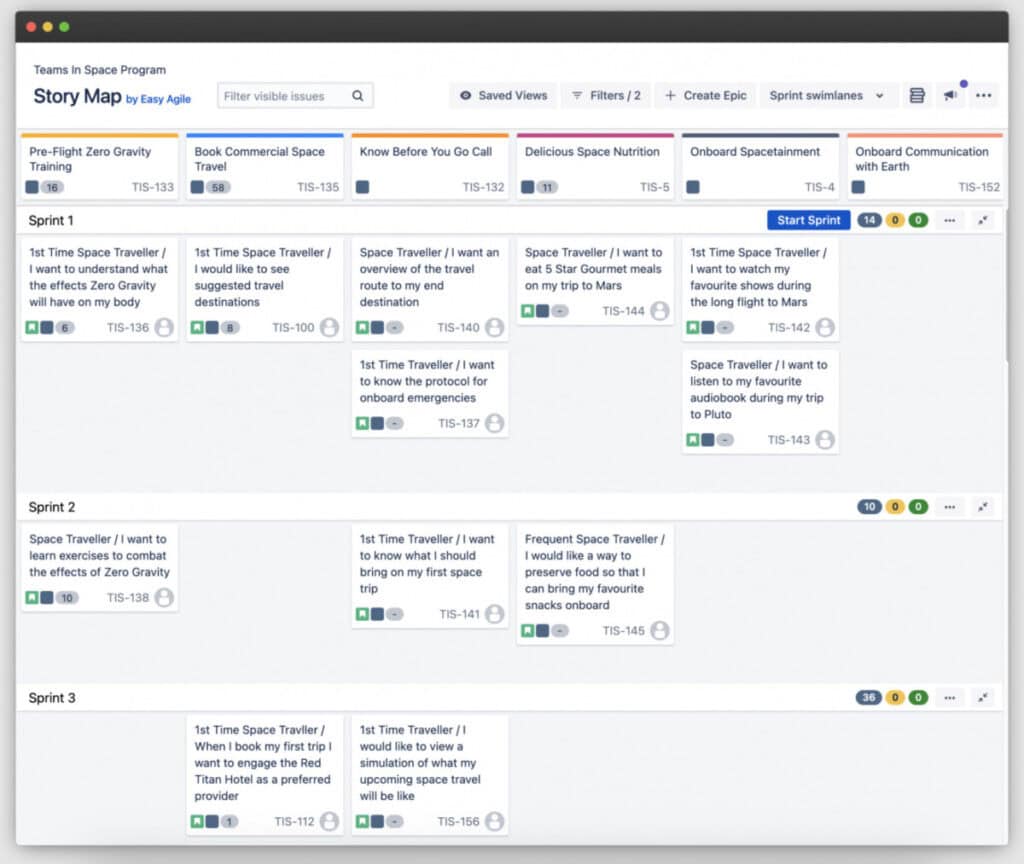The width and height of the screenshot is (1024, 864).
Task: Click the search magnifier icon in filter box
Action: pos(358,96)
